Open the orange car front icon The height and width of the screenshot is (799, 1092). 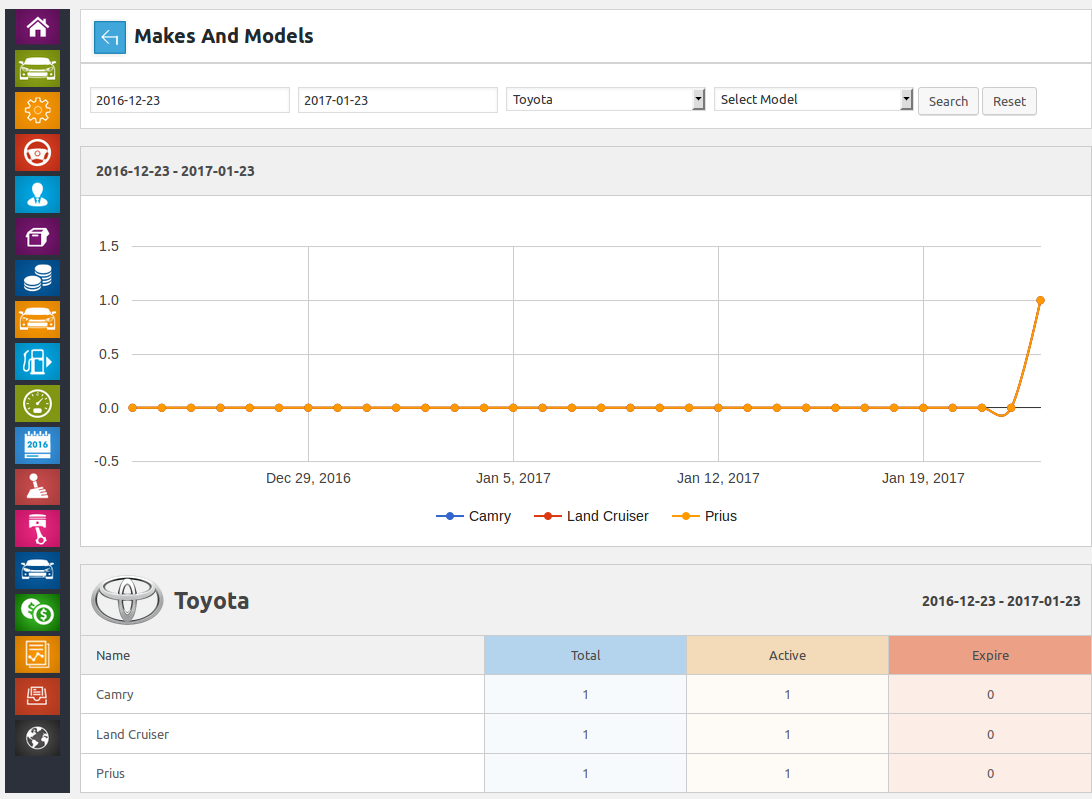38,320
